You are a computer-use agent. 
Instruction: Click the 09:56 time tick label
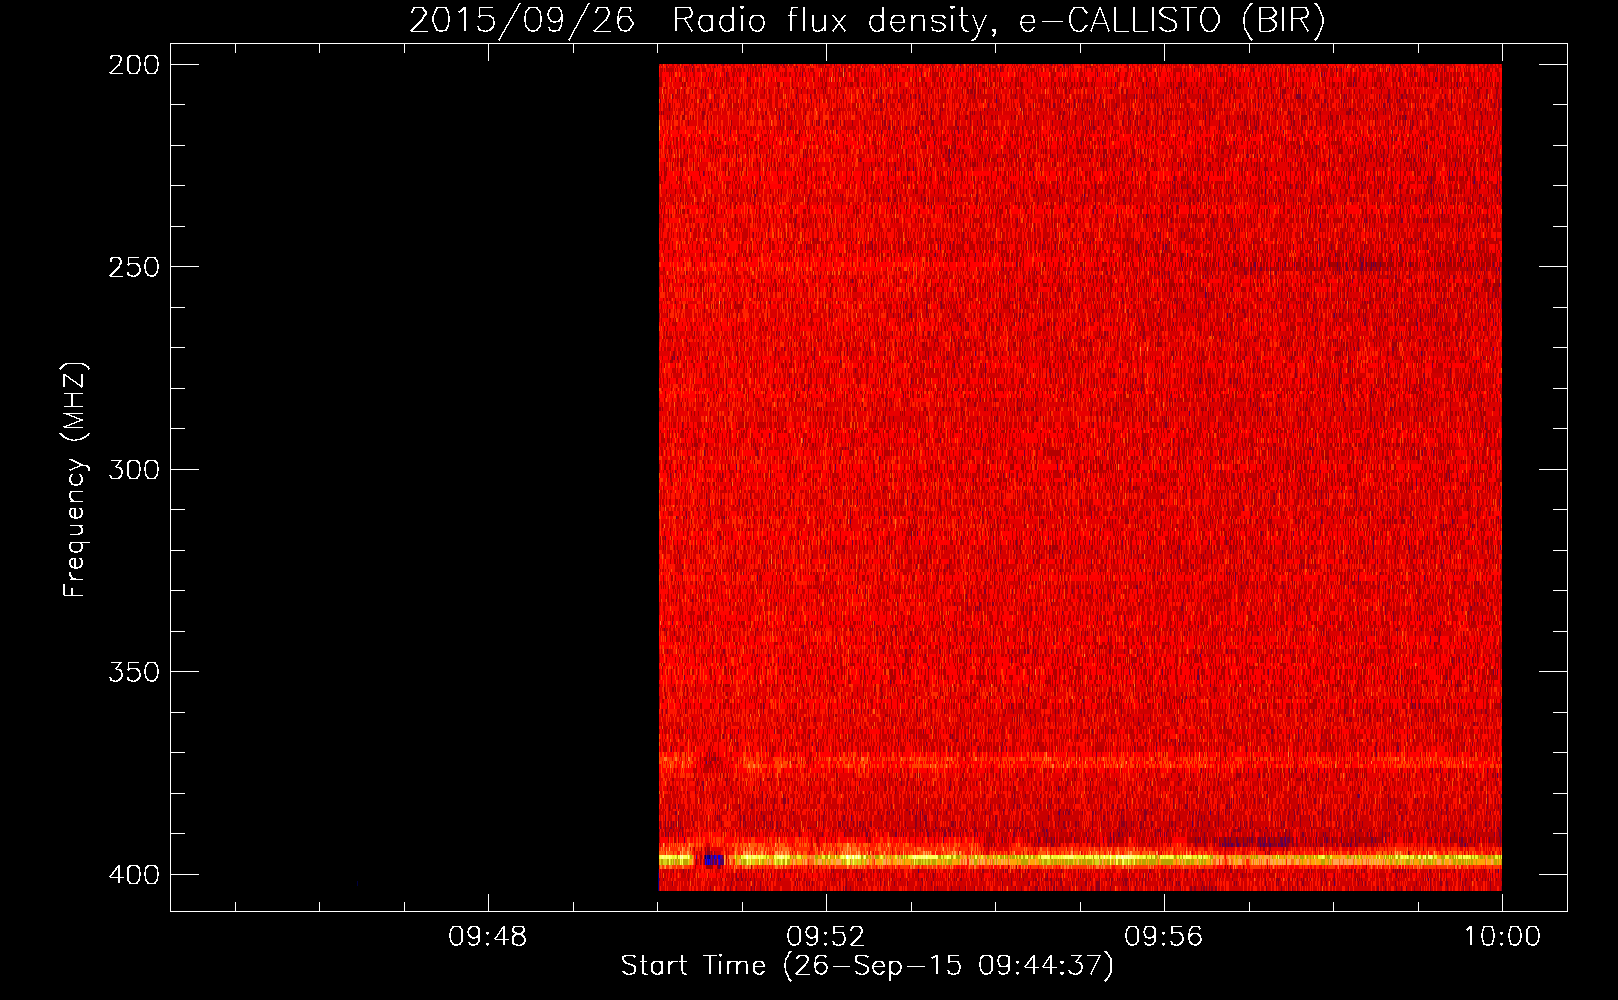coord(1164,937)
